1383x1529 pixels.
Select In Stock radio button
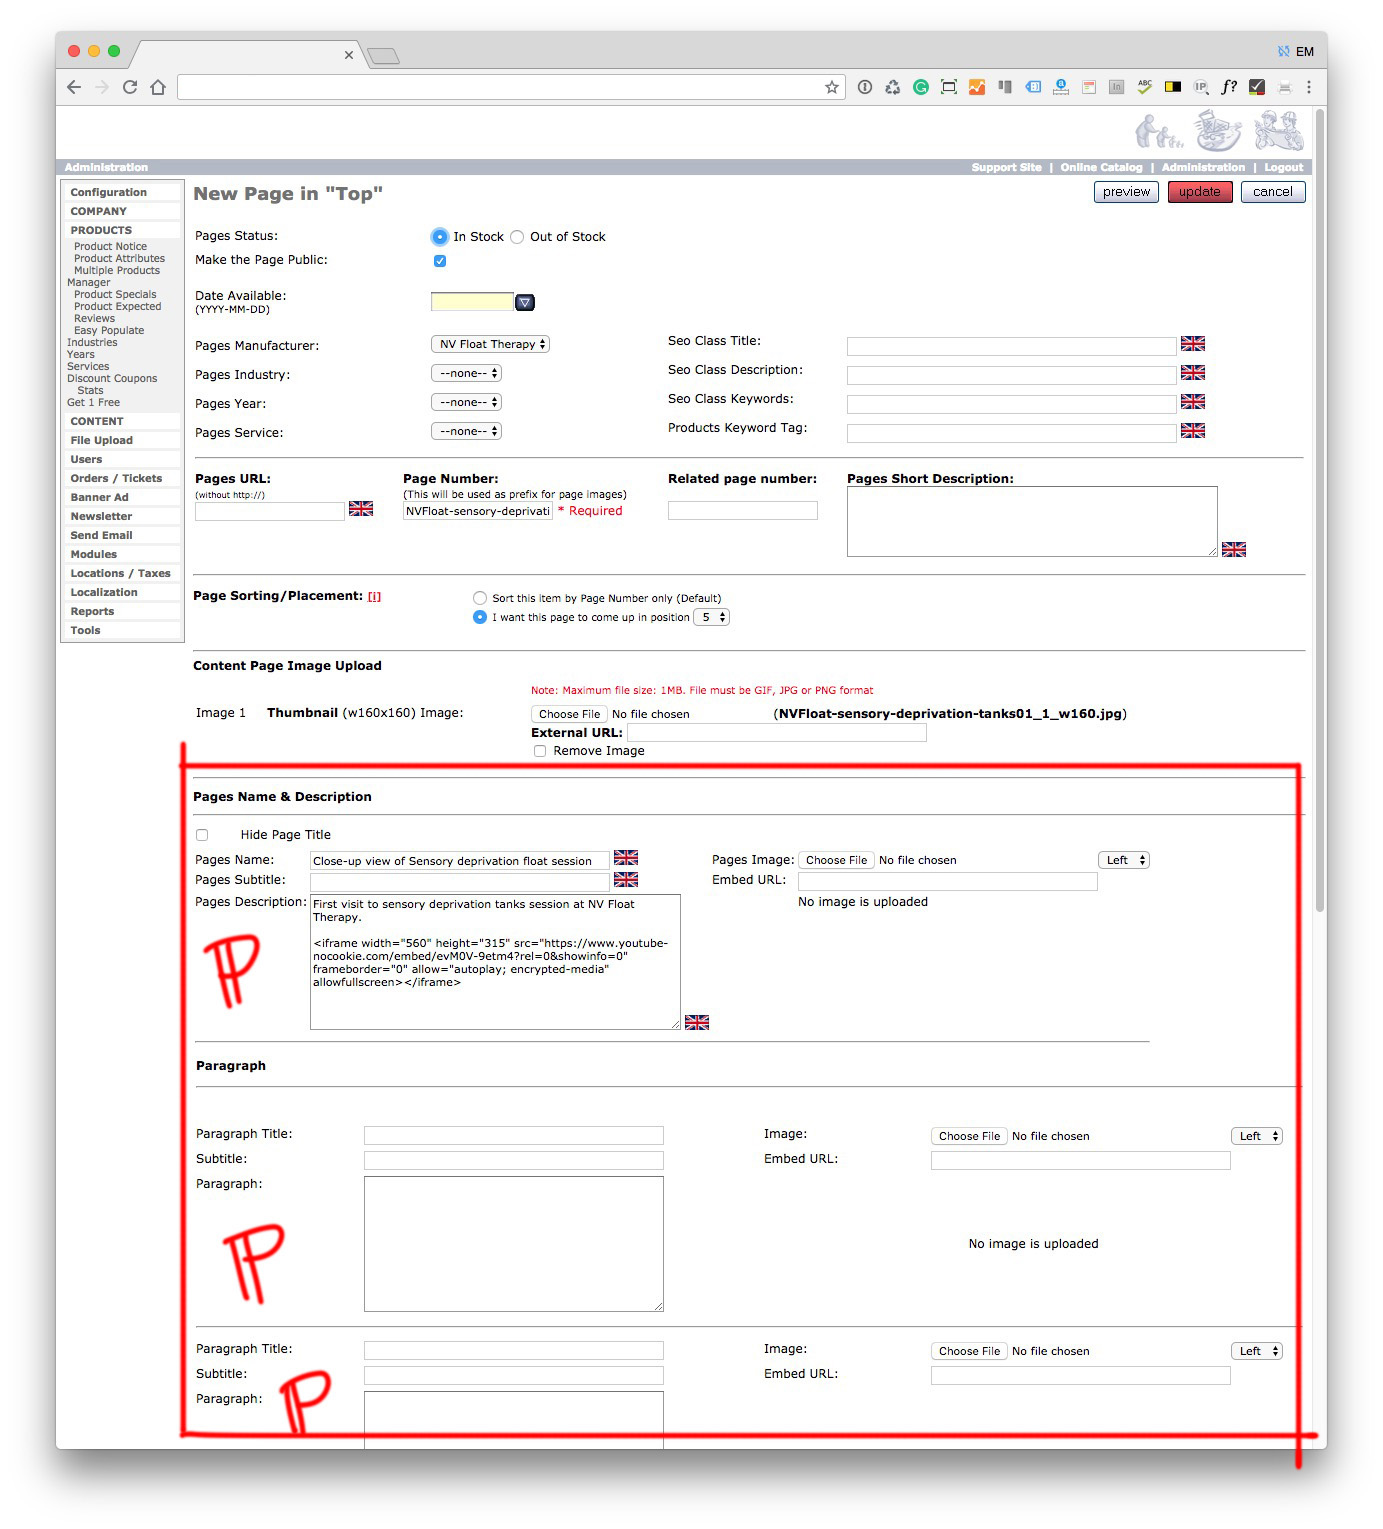439,237
